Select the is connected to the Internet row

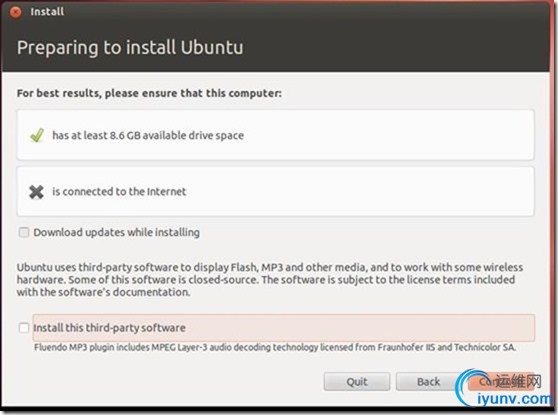[x=275, y=191]
